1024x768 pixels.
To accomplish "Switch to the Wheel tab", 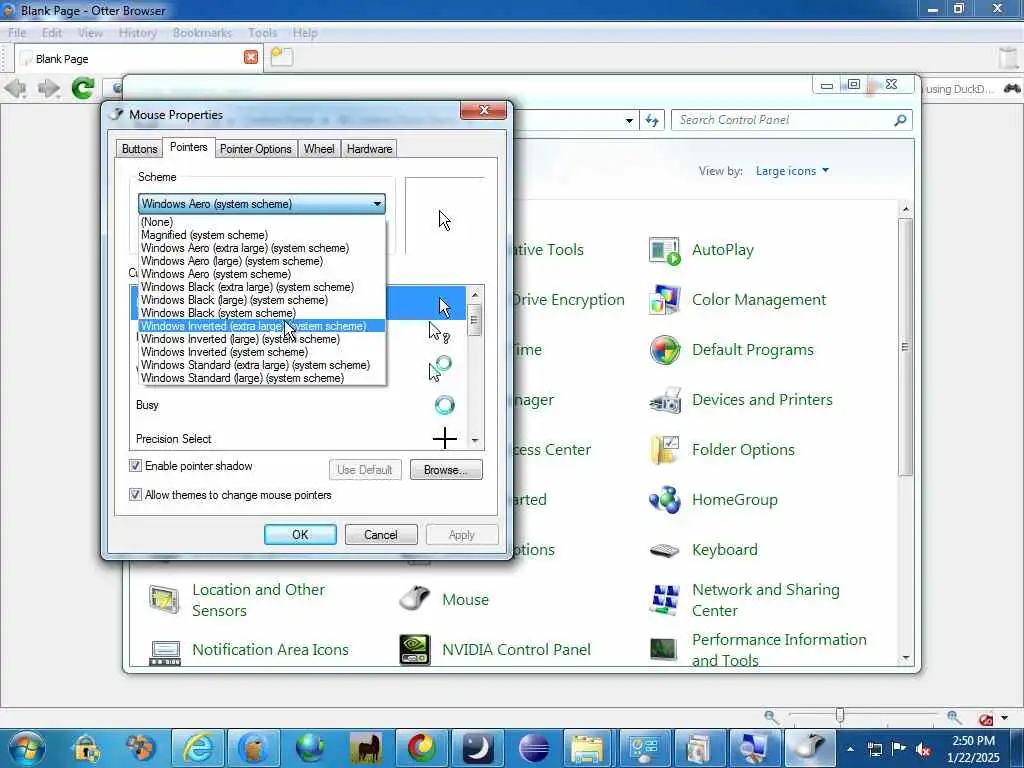I will coord(319,149).
